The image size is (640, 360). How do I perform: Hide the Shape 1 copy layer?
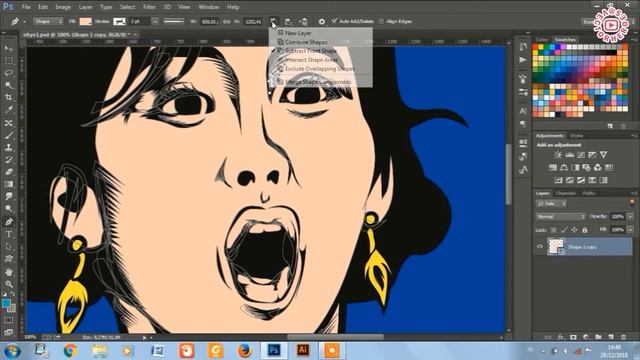pyautogui.click(x=540, y=247)
